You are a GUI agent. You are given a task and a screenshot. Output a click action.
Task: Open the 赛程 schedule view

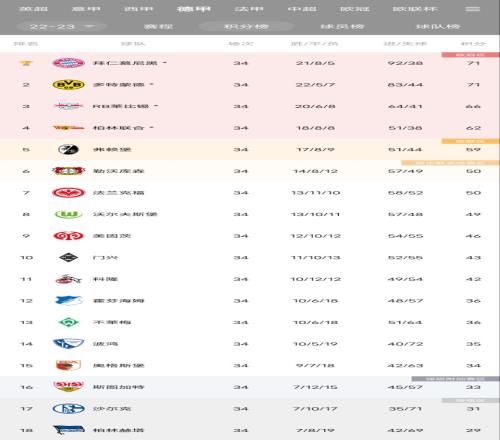pos(158,27)
